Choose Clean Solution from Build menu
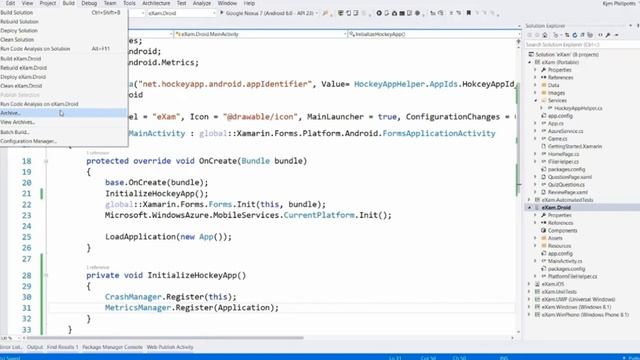Viewport: 640px width, 360px height. point(63,40)
